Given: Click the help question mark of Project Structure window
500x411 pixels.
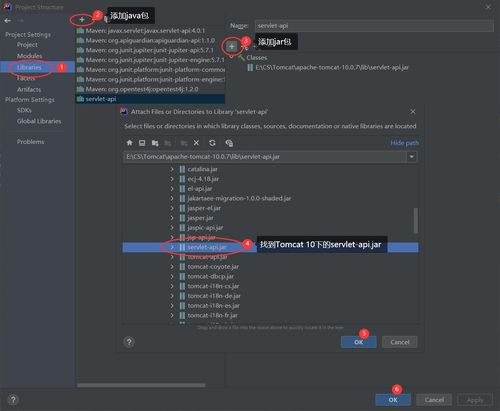Looking at the screenshot, I should (x=13, y=400).
